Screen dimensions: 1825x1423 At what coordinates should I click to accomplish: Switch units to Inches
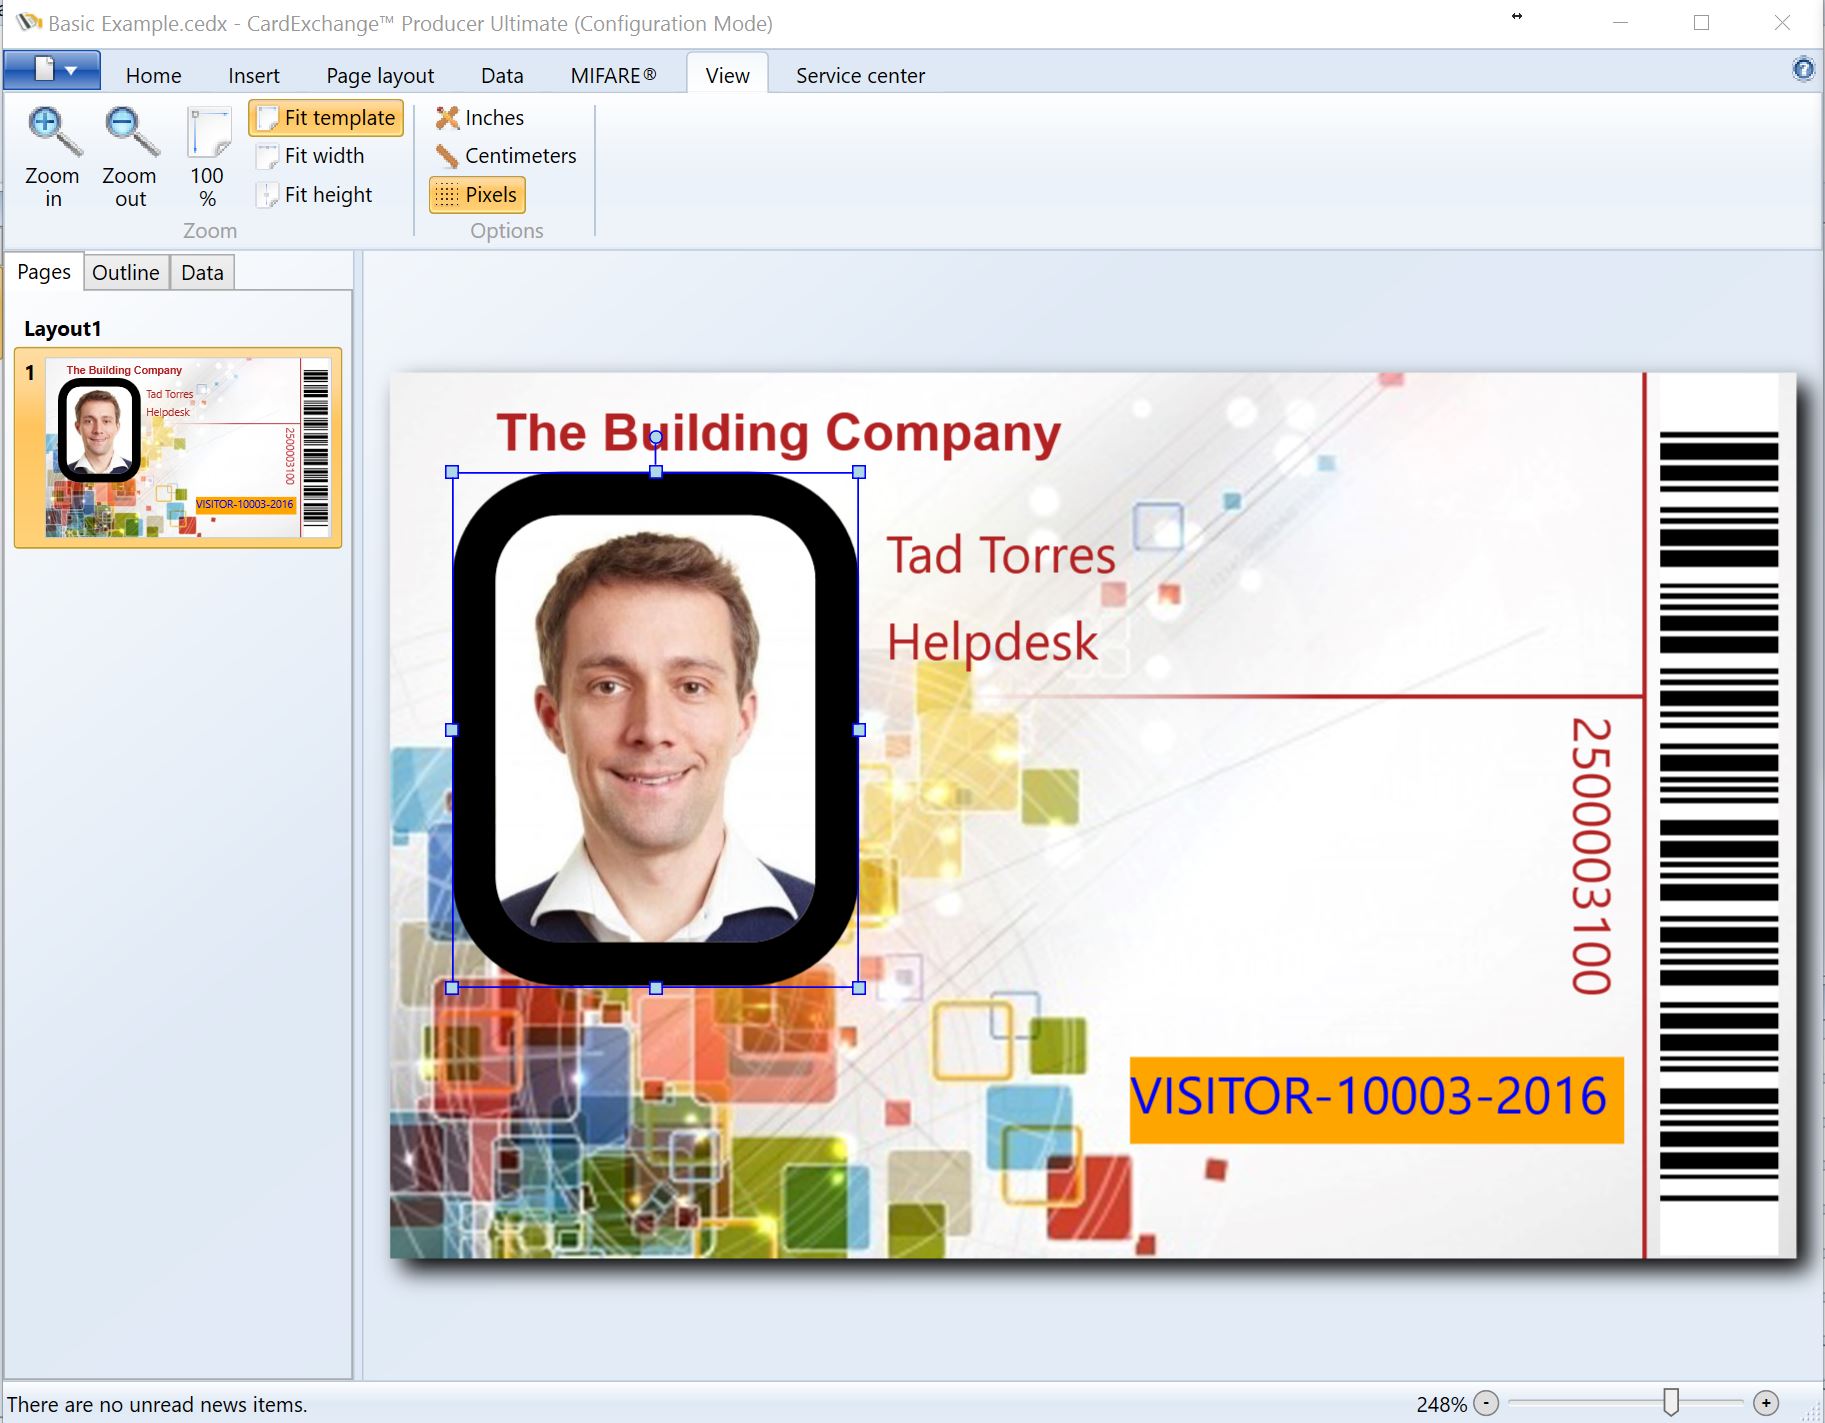click(480, 118)
